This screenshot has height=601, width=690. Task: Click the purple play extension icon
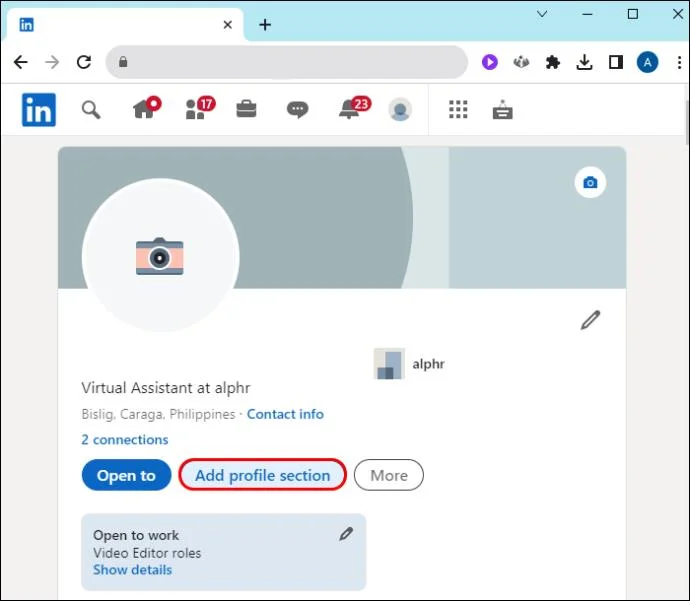[x=489, y=62]
